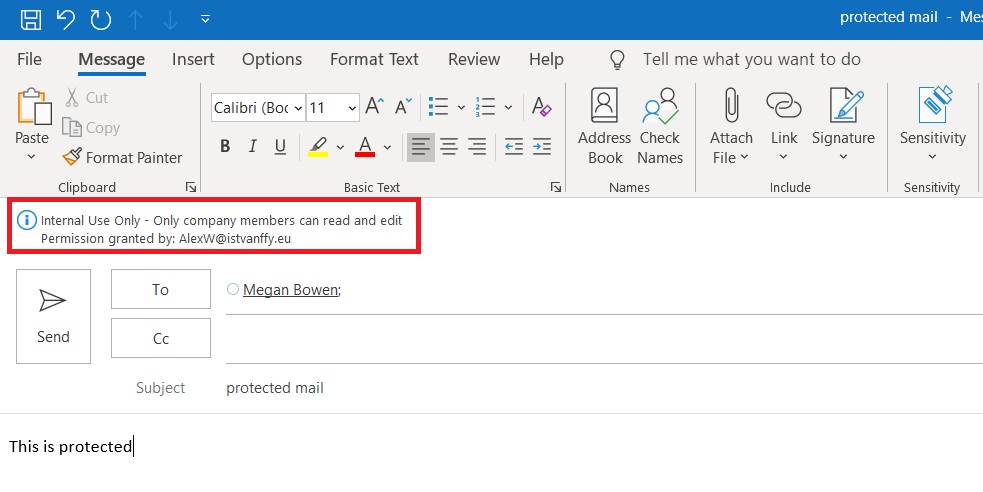The width and height of the screenshot is (983, 492).
Task: Open the Sensitivity dropdown
Action: pyautogui.click(x=932, y=126)
